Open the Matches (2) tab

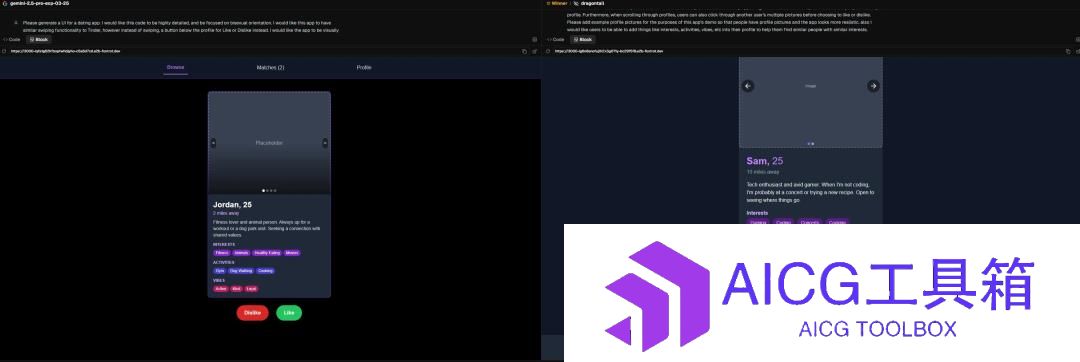point(271,67)
